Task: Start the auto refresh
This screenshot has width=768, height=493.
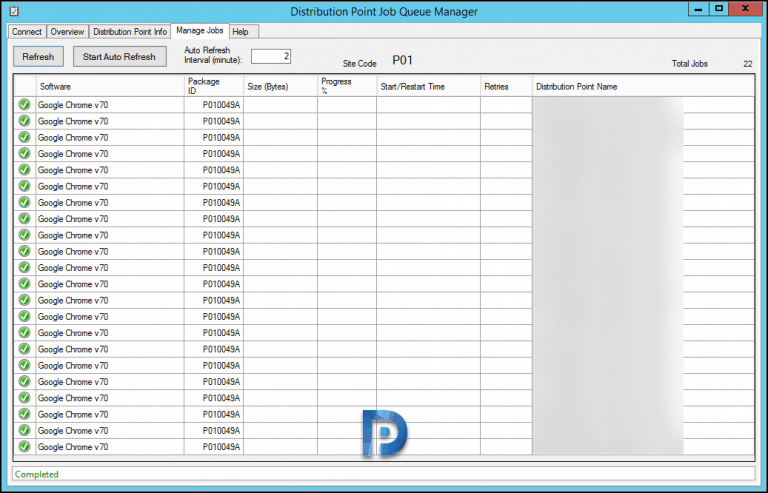Action: pyautogui.click(x=120, y=57)
